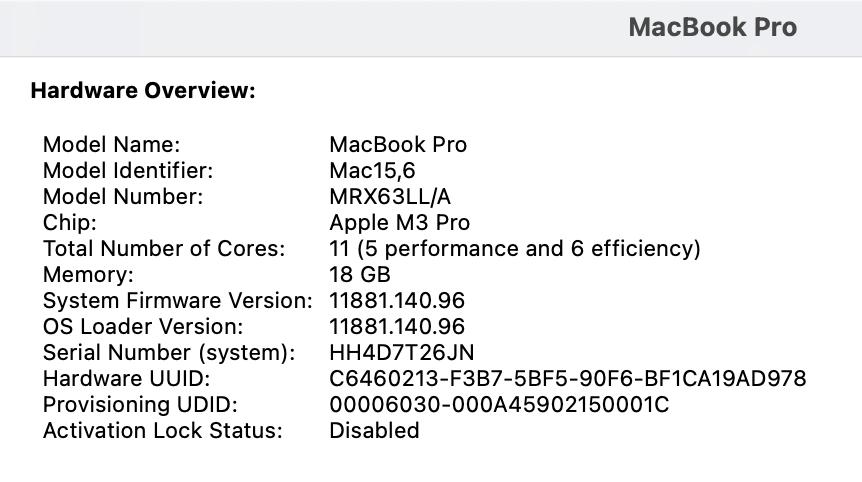Click the OS Loader Version label
Viewport: 862px width, 482px height.
(143, 326)
